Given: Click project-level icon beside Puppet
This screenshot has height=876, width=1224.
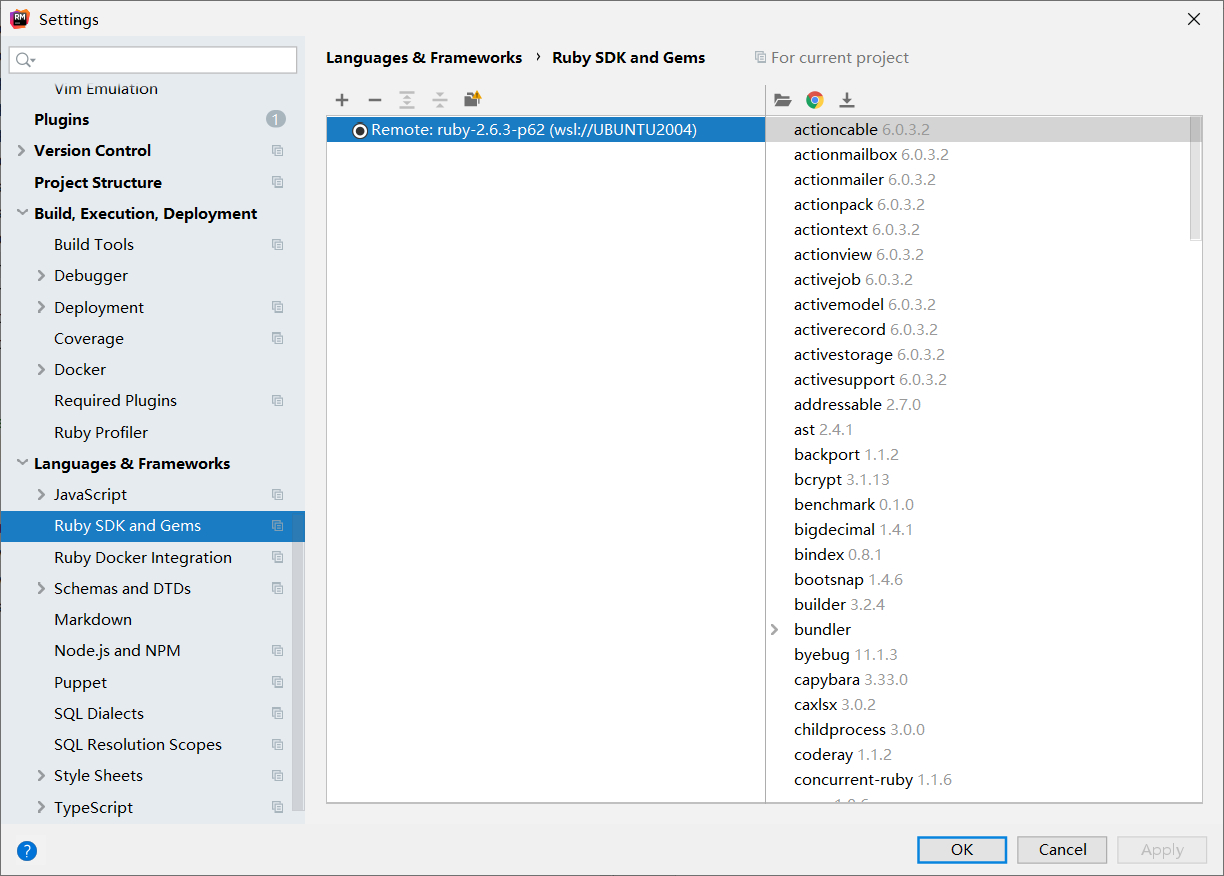Looking at the screenshot, I should [278, 683].
